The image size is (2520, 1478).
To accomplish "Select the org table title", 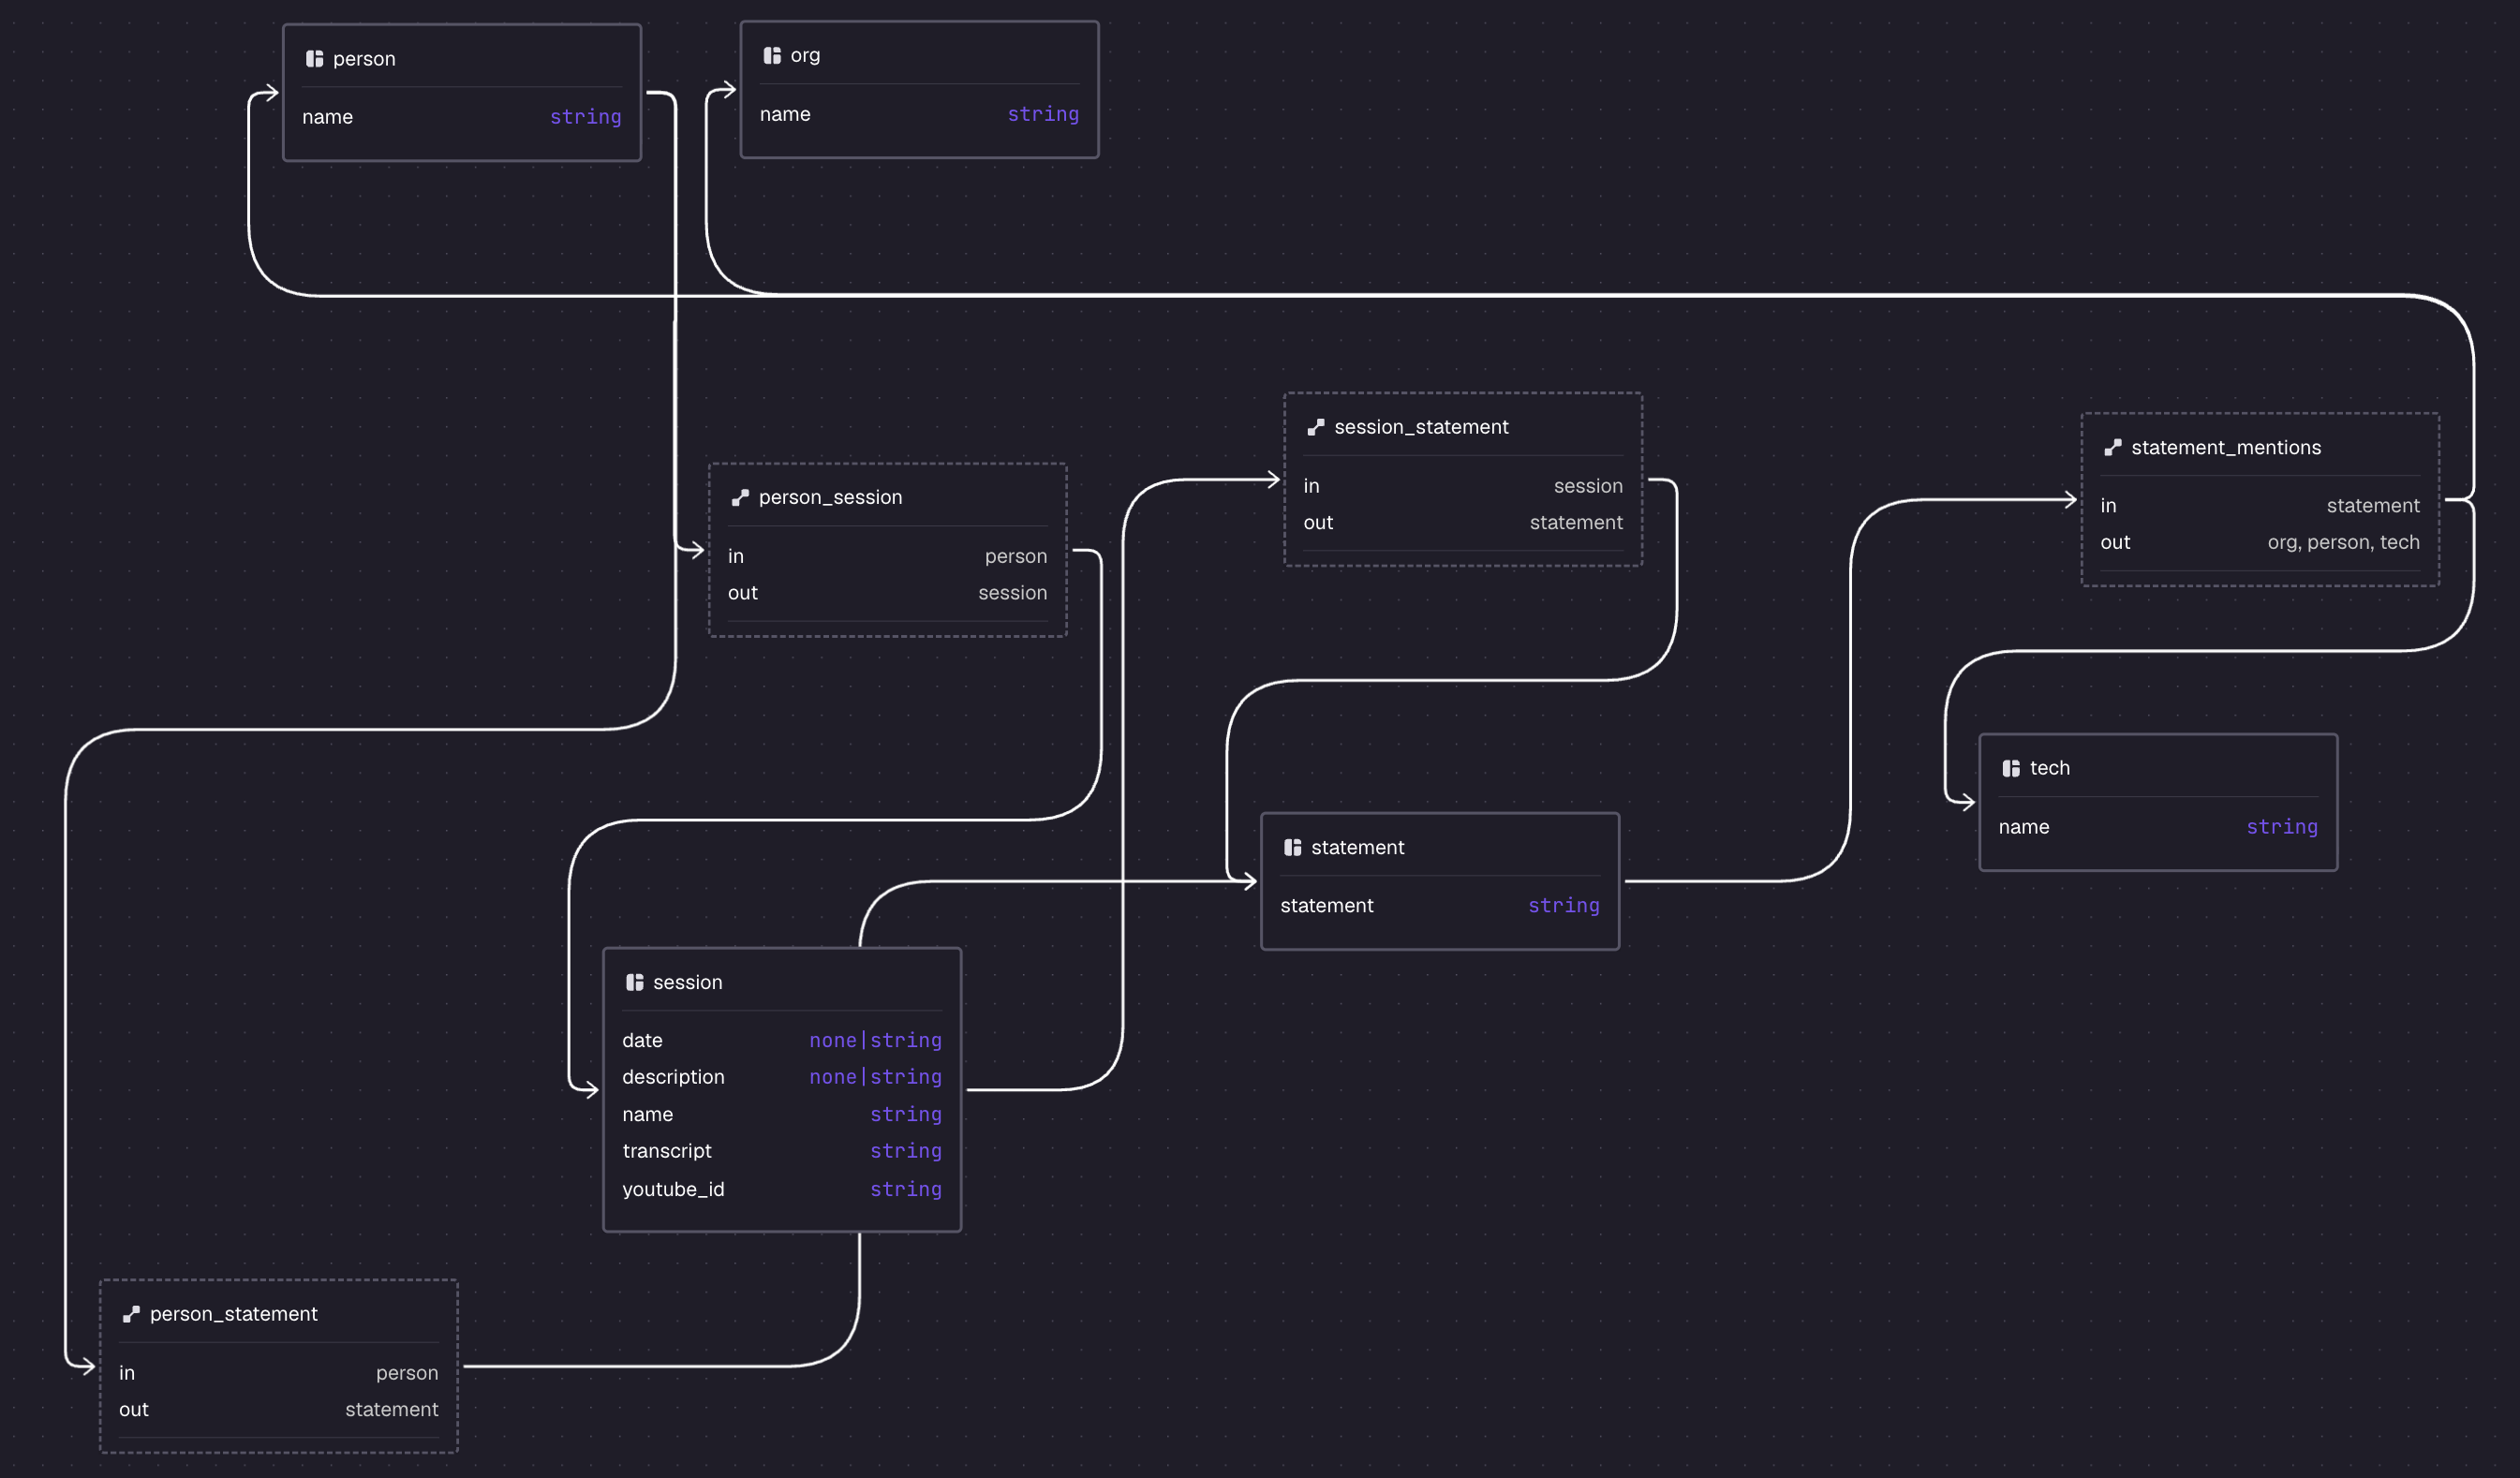I will 805,55.
